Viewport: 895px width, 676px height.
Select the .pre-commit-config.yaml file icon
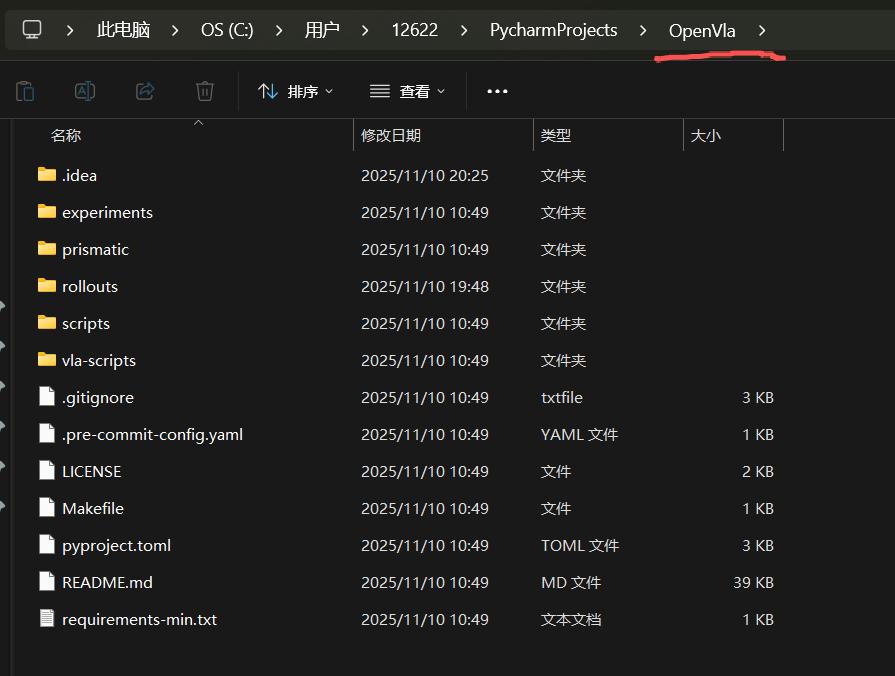(47, 433)
